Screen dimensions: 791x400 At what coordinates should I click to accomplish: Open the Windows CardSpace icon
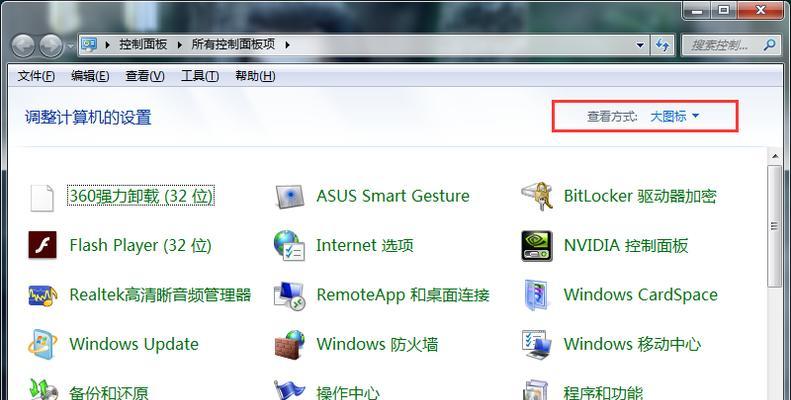pos(536,295)
